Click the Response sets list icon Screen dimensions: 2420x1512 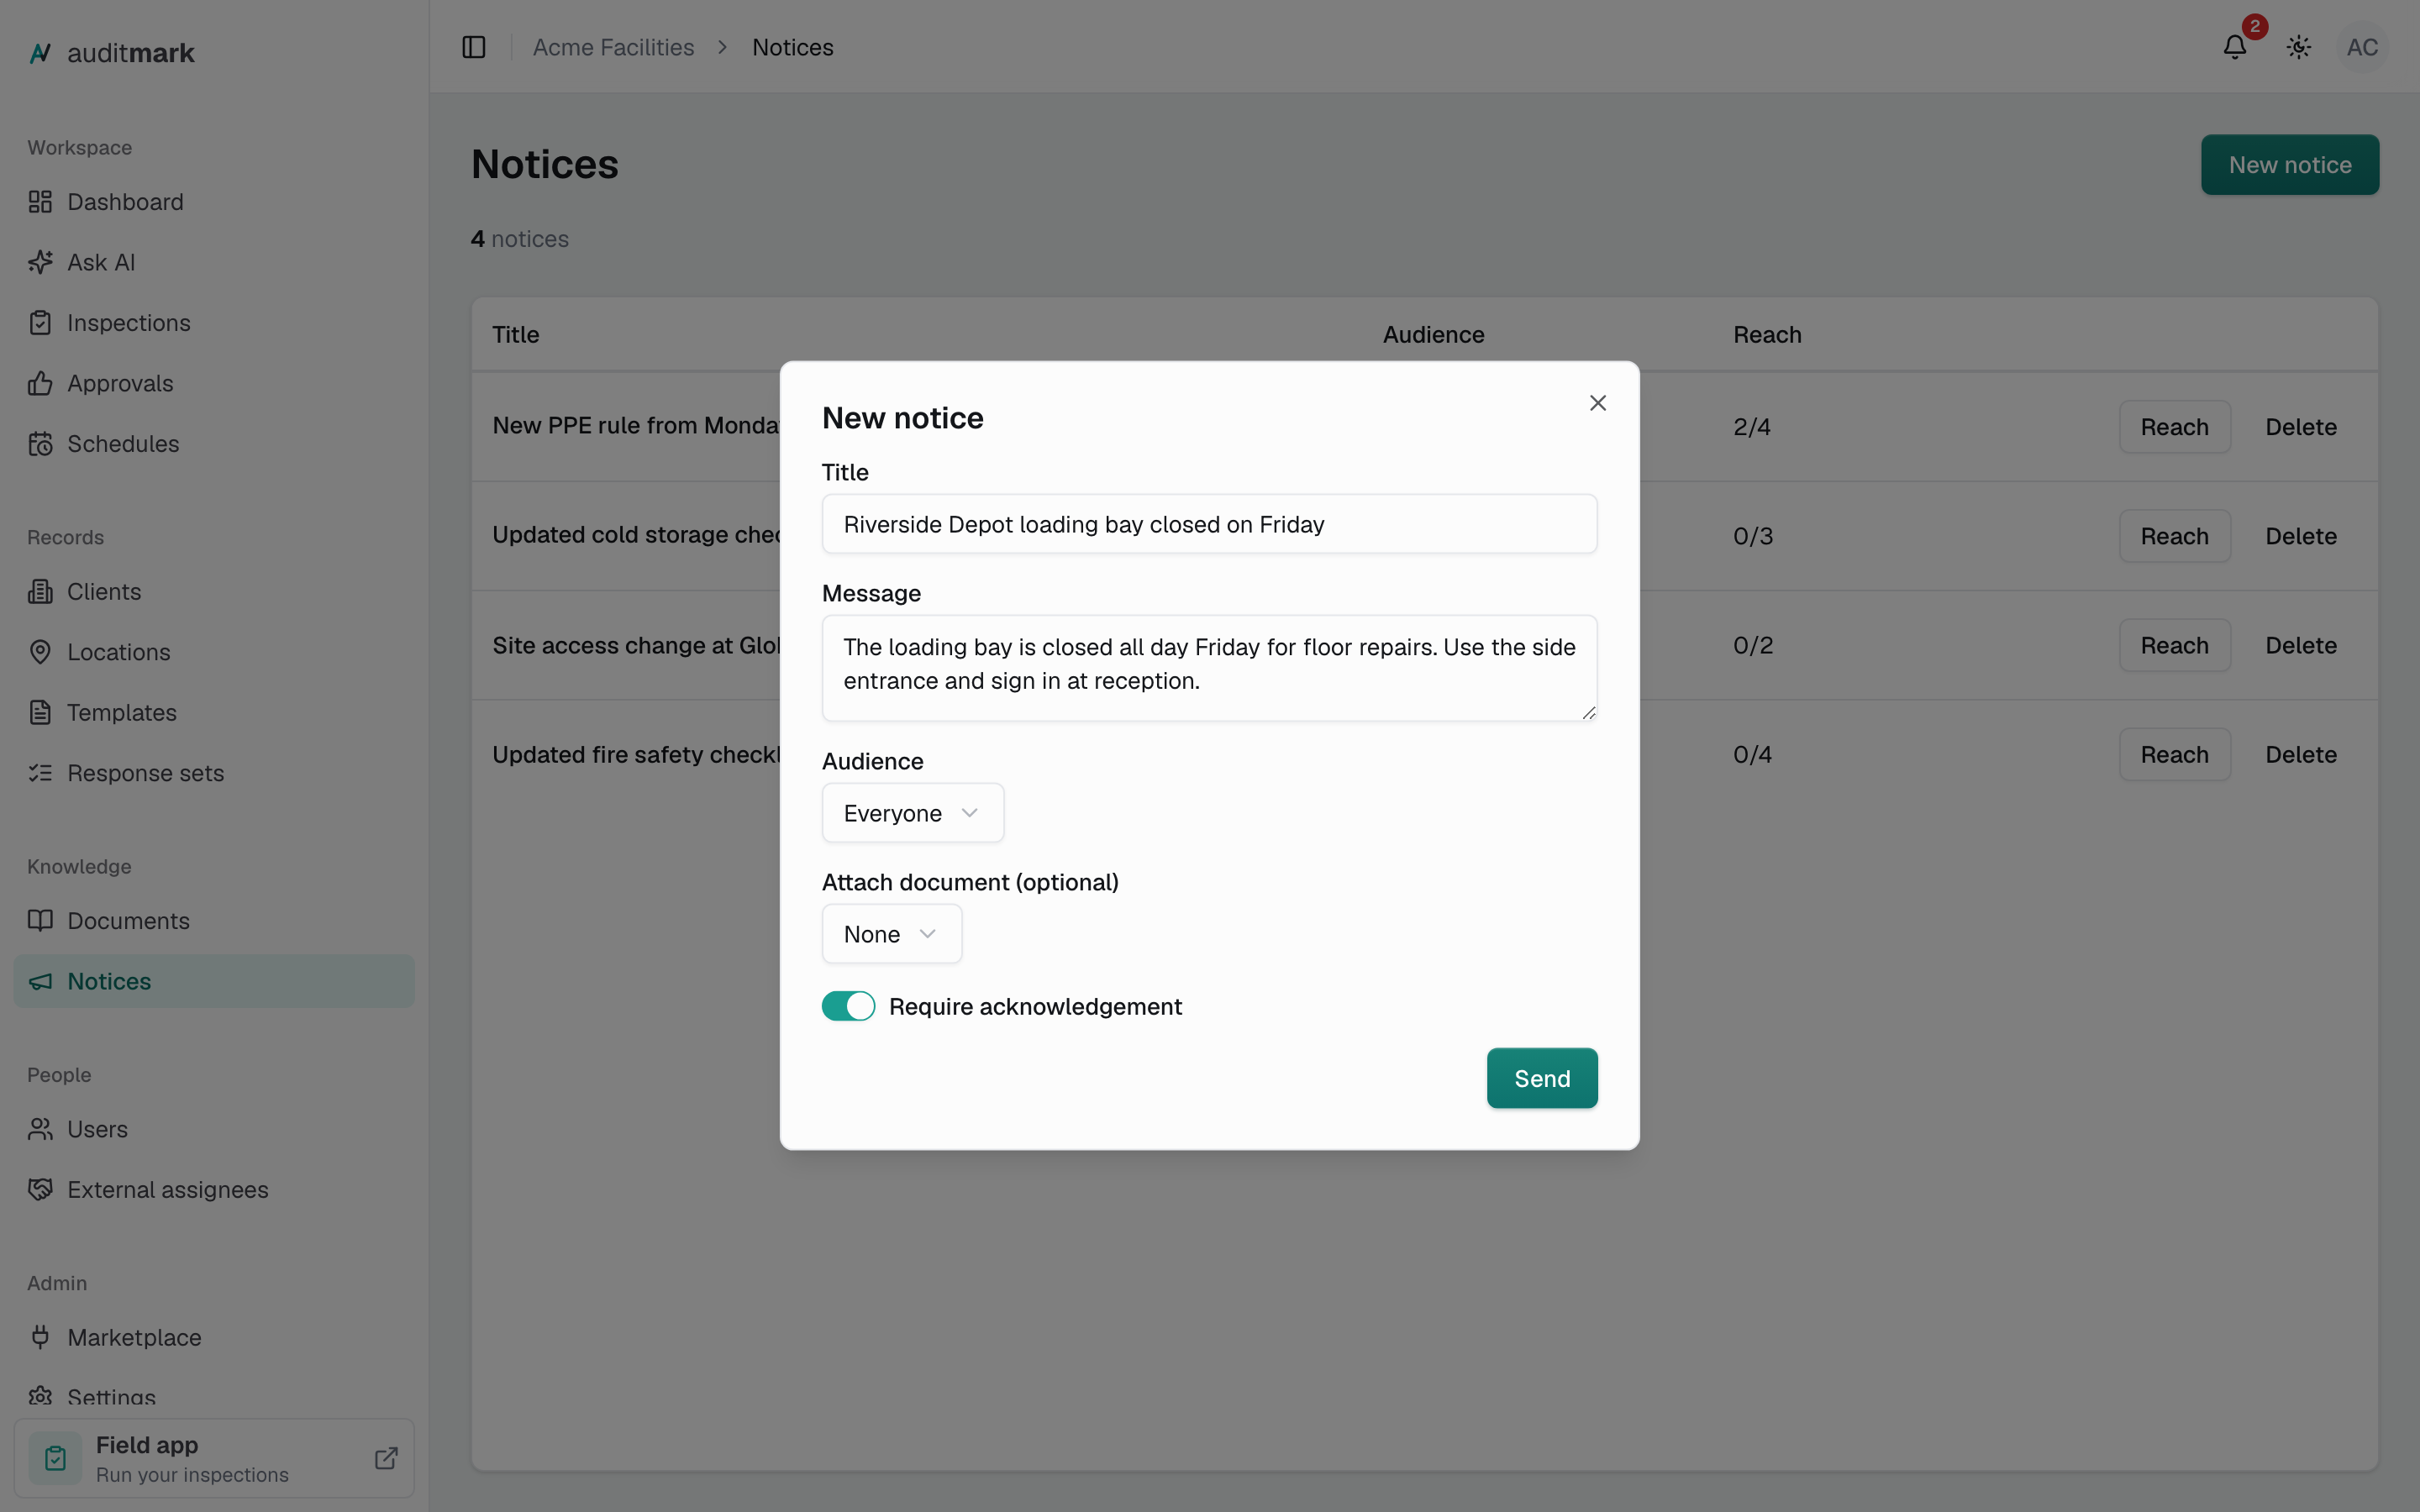[x=40, y=773]
